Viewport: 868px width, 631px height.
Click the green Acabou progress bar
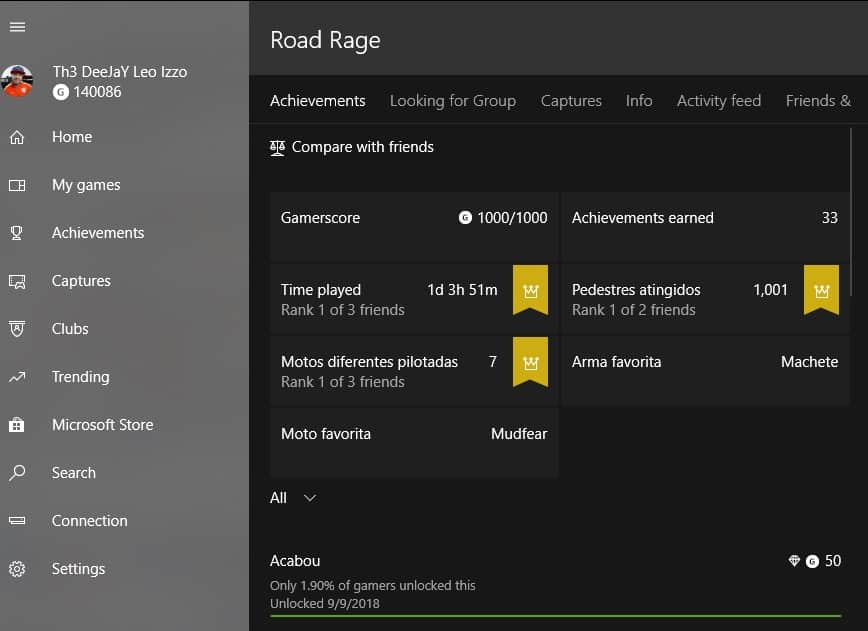(556, 616)
